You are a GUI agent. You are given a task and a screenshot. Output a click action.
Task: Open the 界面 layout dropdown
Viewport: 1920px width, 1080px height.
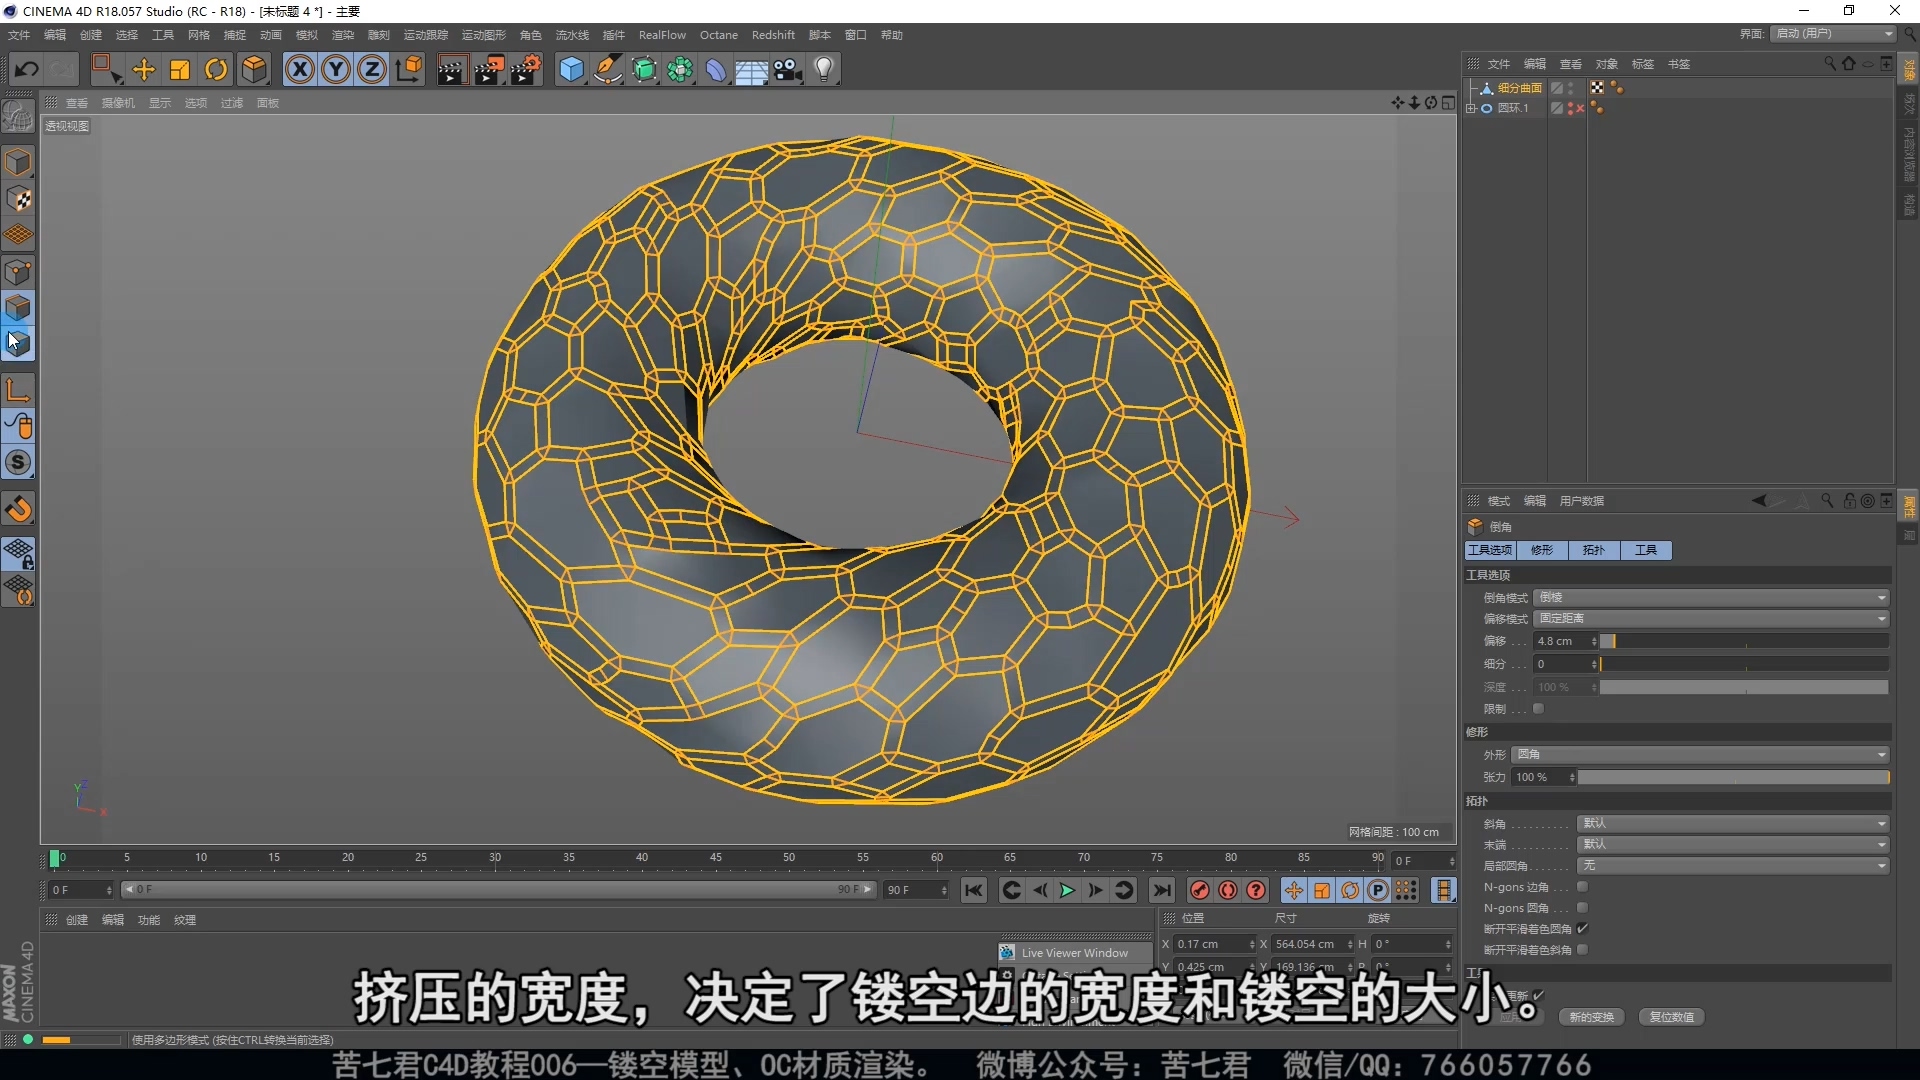[x=1834, y=34]
